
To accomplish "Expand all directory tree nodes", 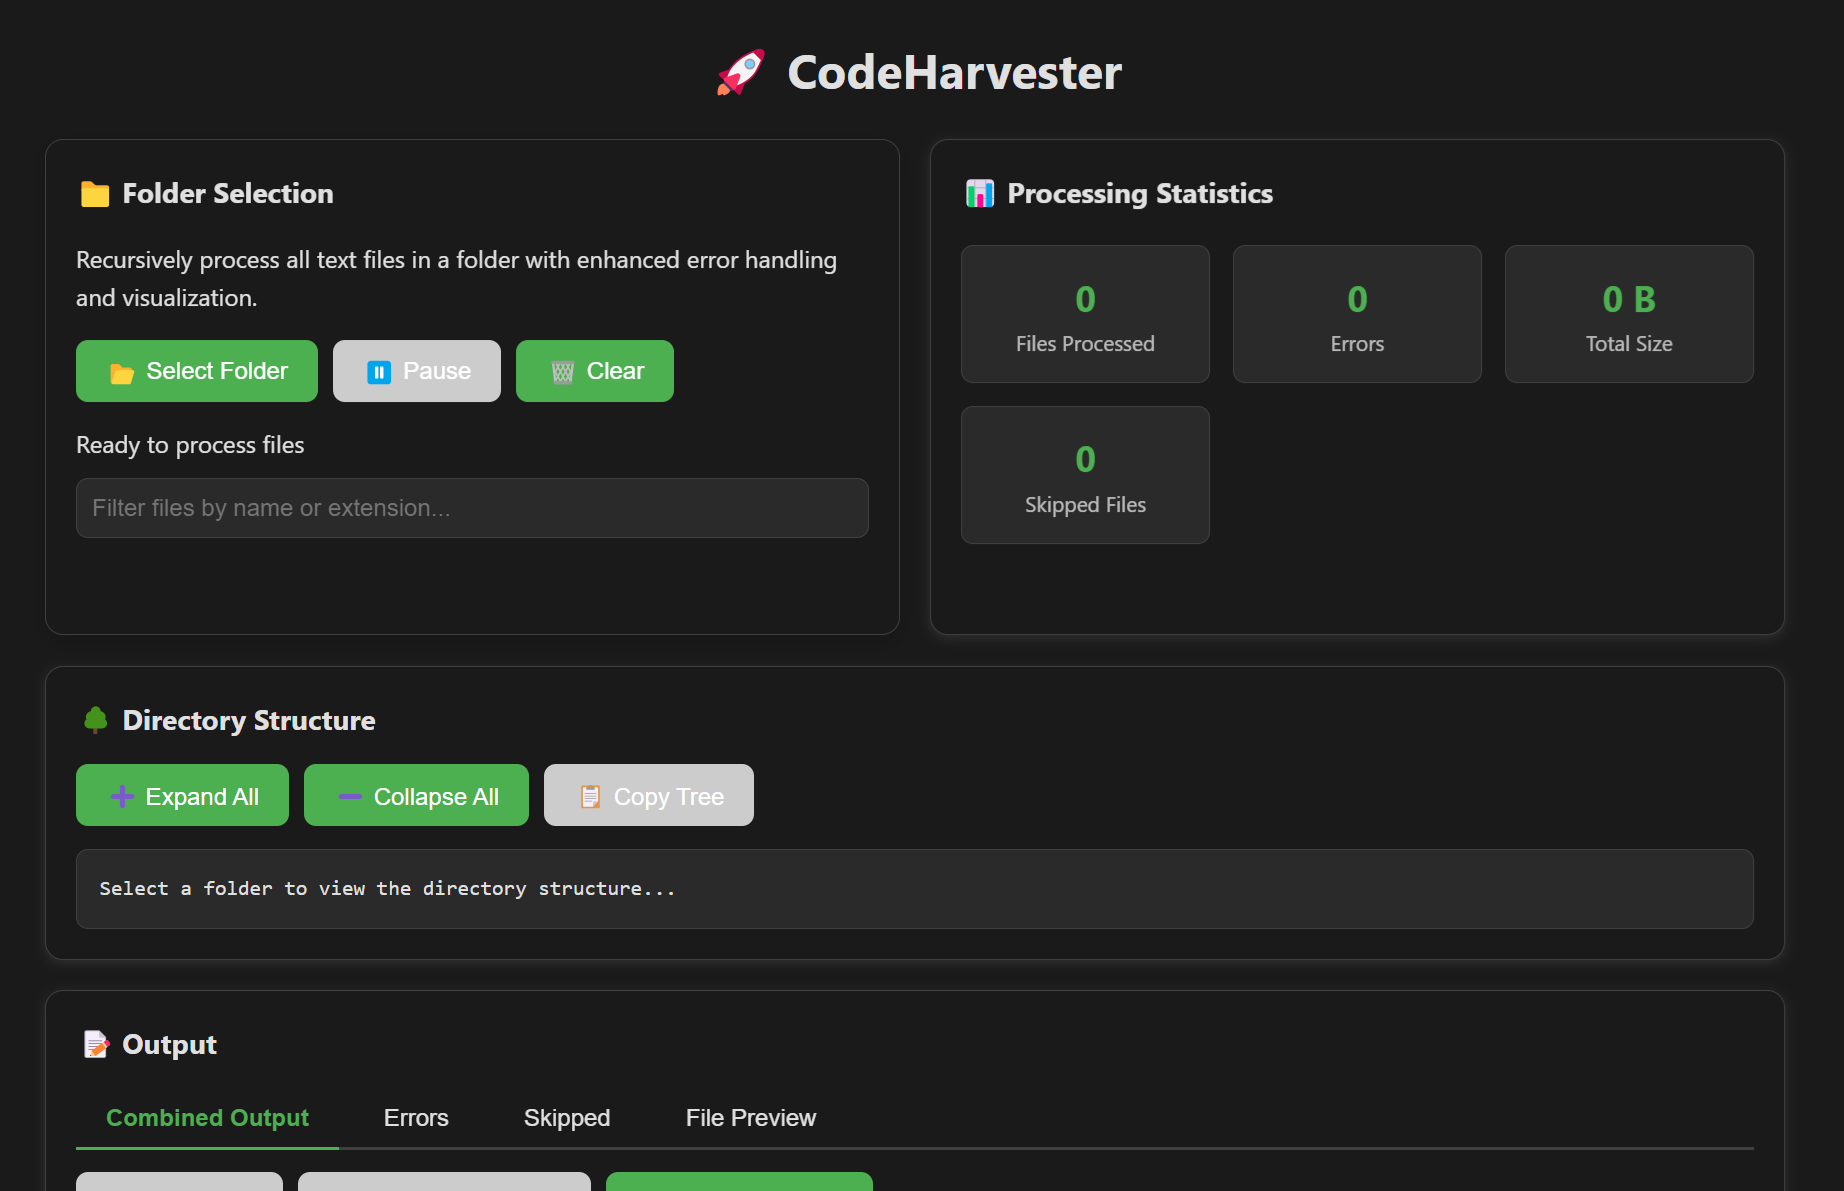I will pyautogui.click(x=182, y=795).
